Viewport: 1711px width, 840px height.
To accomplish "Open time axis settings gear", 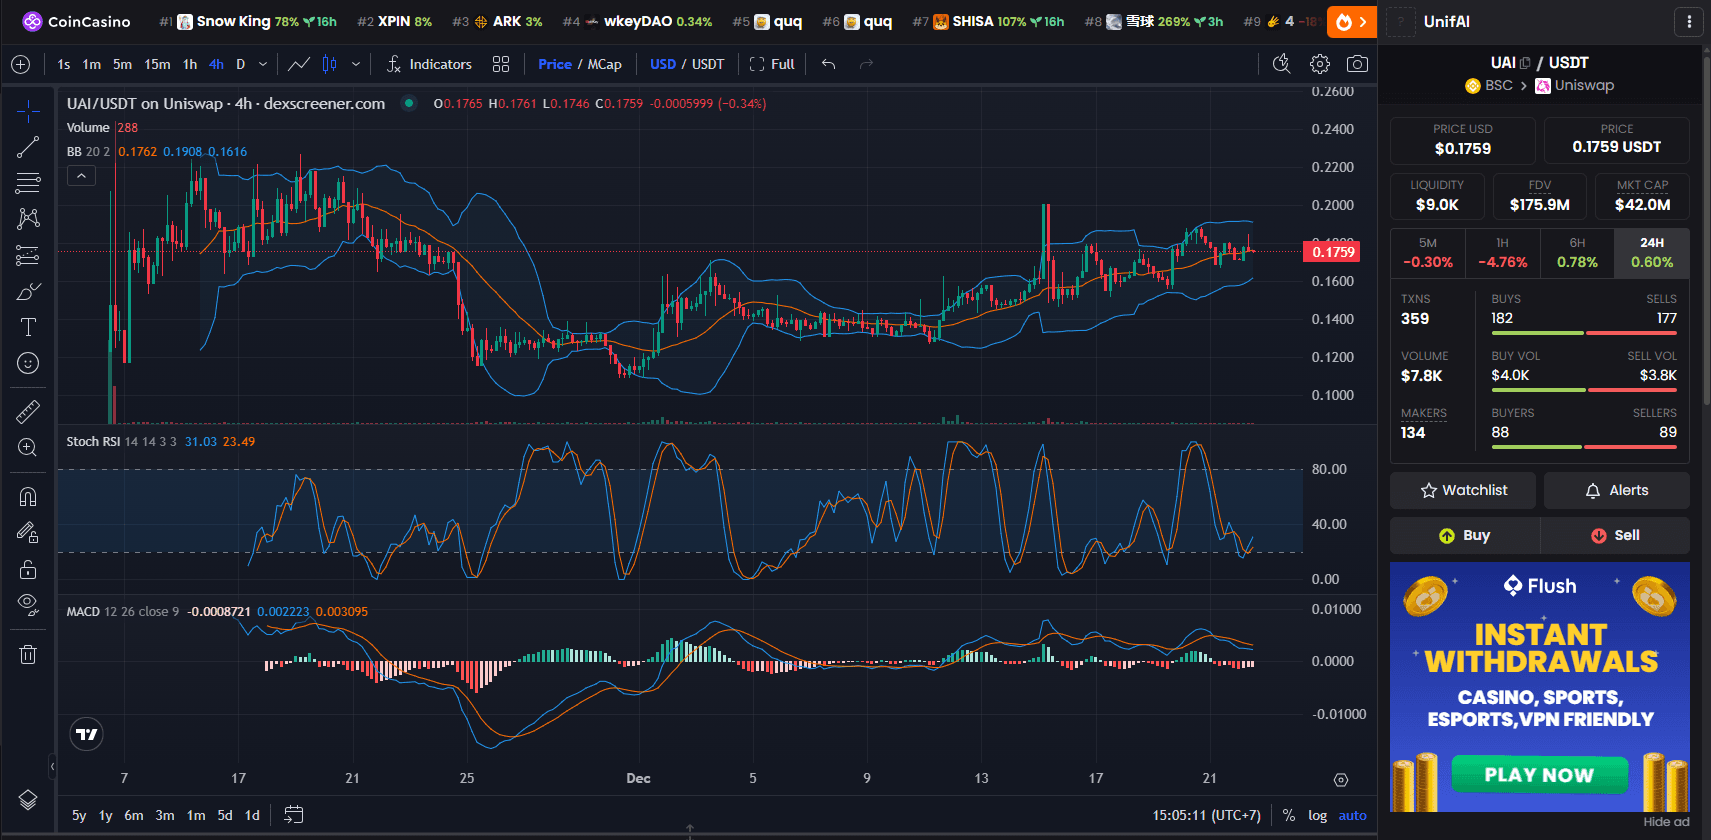I will [1341, 779].
